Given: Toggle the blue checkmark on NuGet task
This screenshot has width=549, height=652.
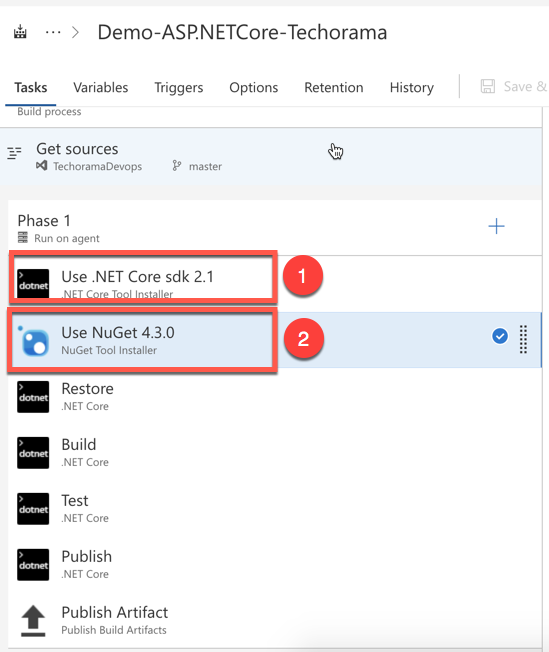Looking at the screenshot, I should coord(500,336).
